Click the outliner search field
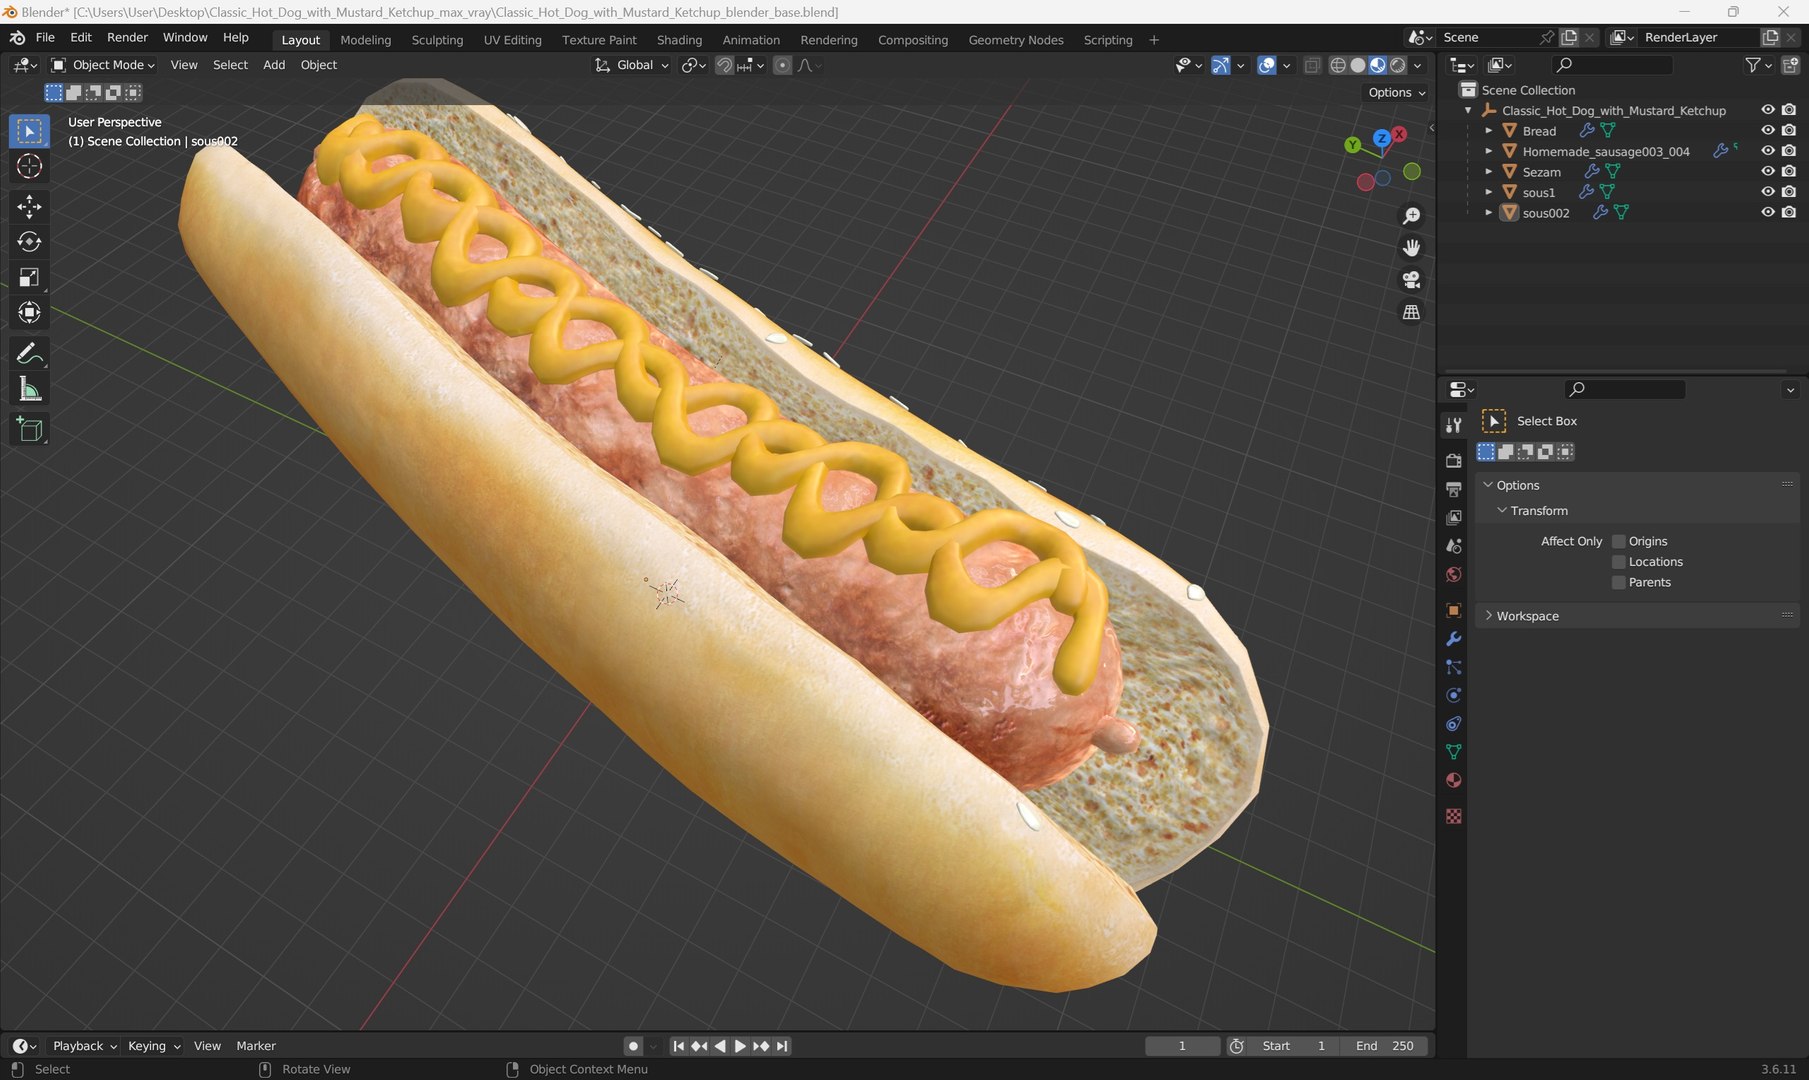The width and height of the screenshot is (1809, 1080). click(1611, 65)
